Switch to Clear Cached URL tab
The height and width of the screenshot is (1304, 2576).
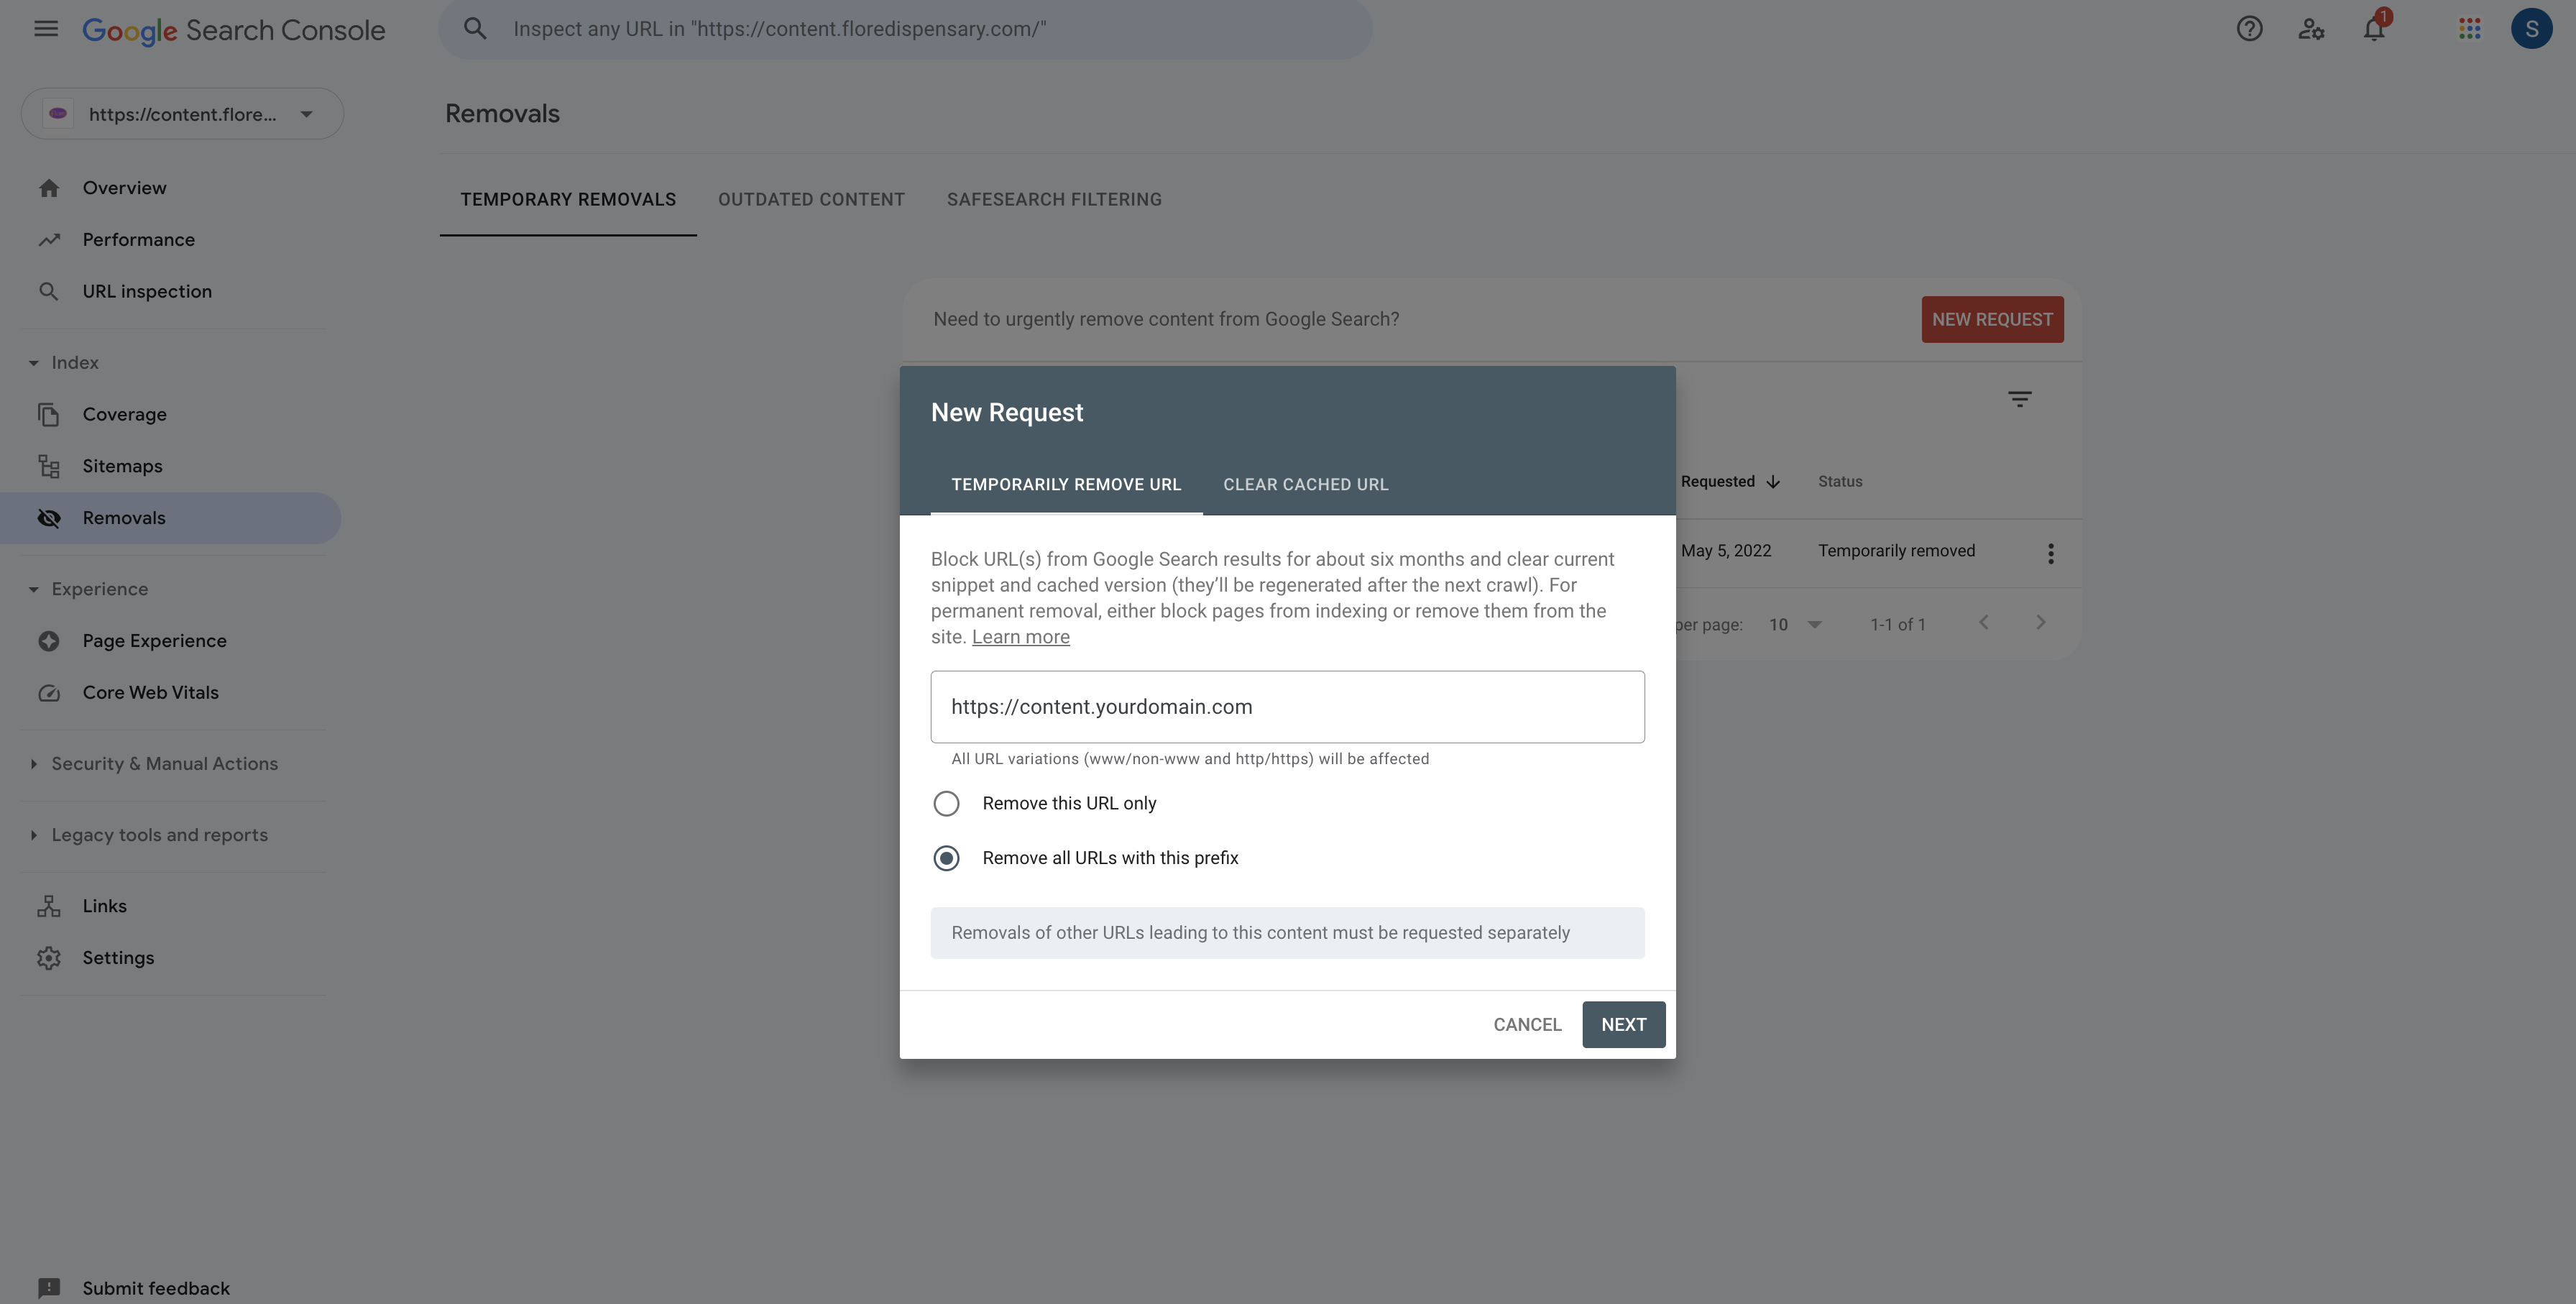(x=1305, y=485)
